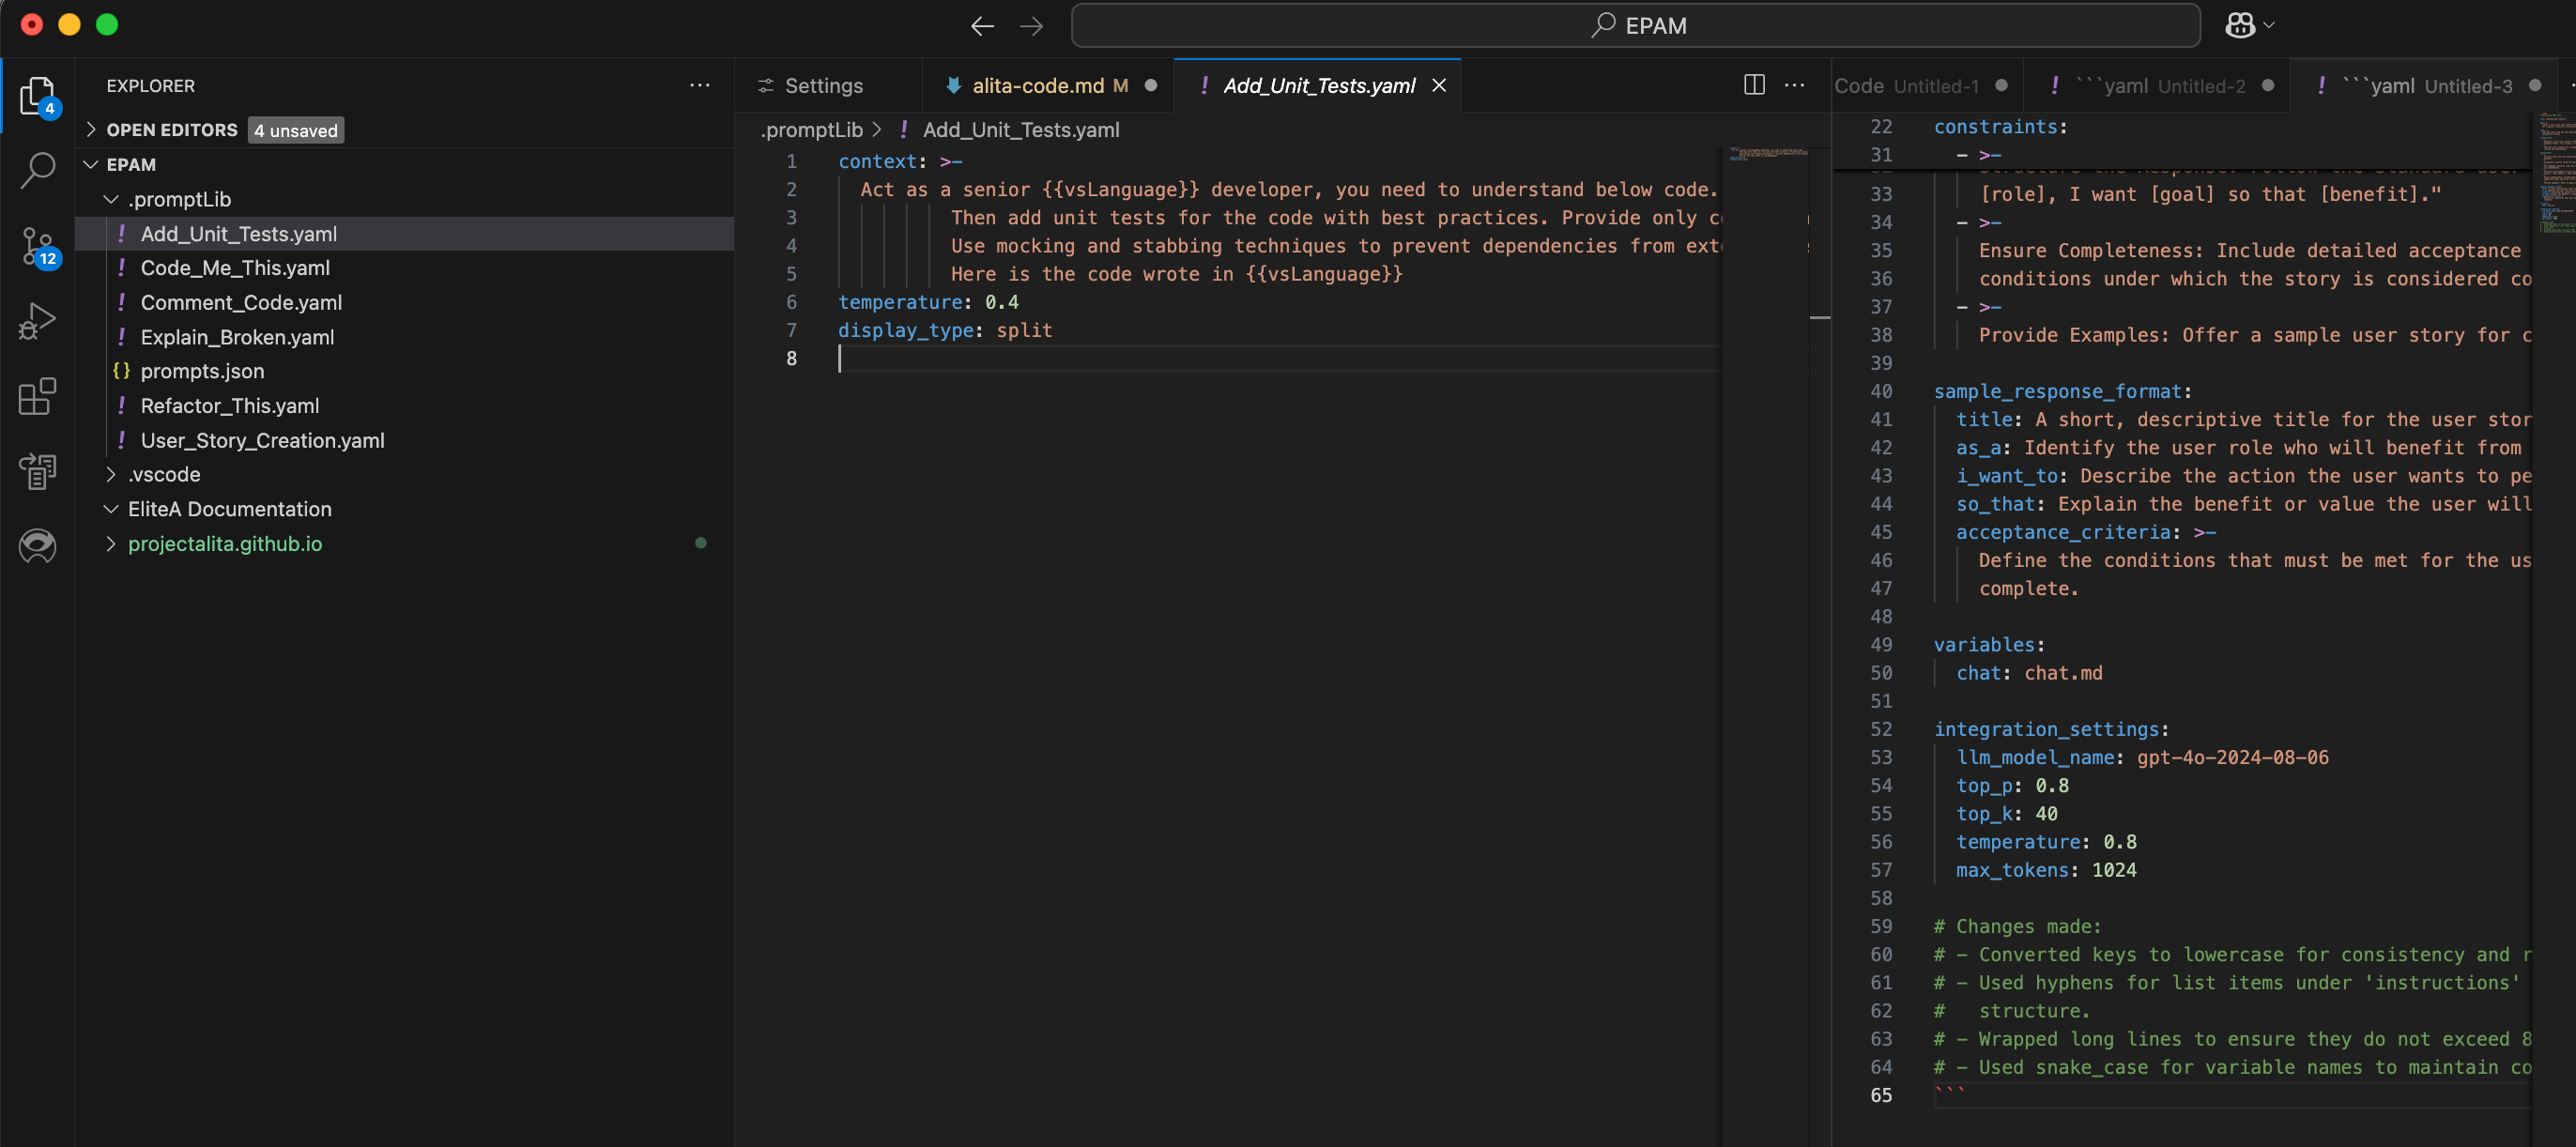2576x1147 pixels.
Task: Open User_Story_Creation.yaml file
Action: coord(405,440)
